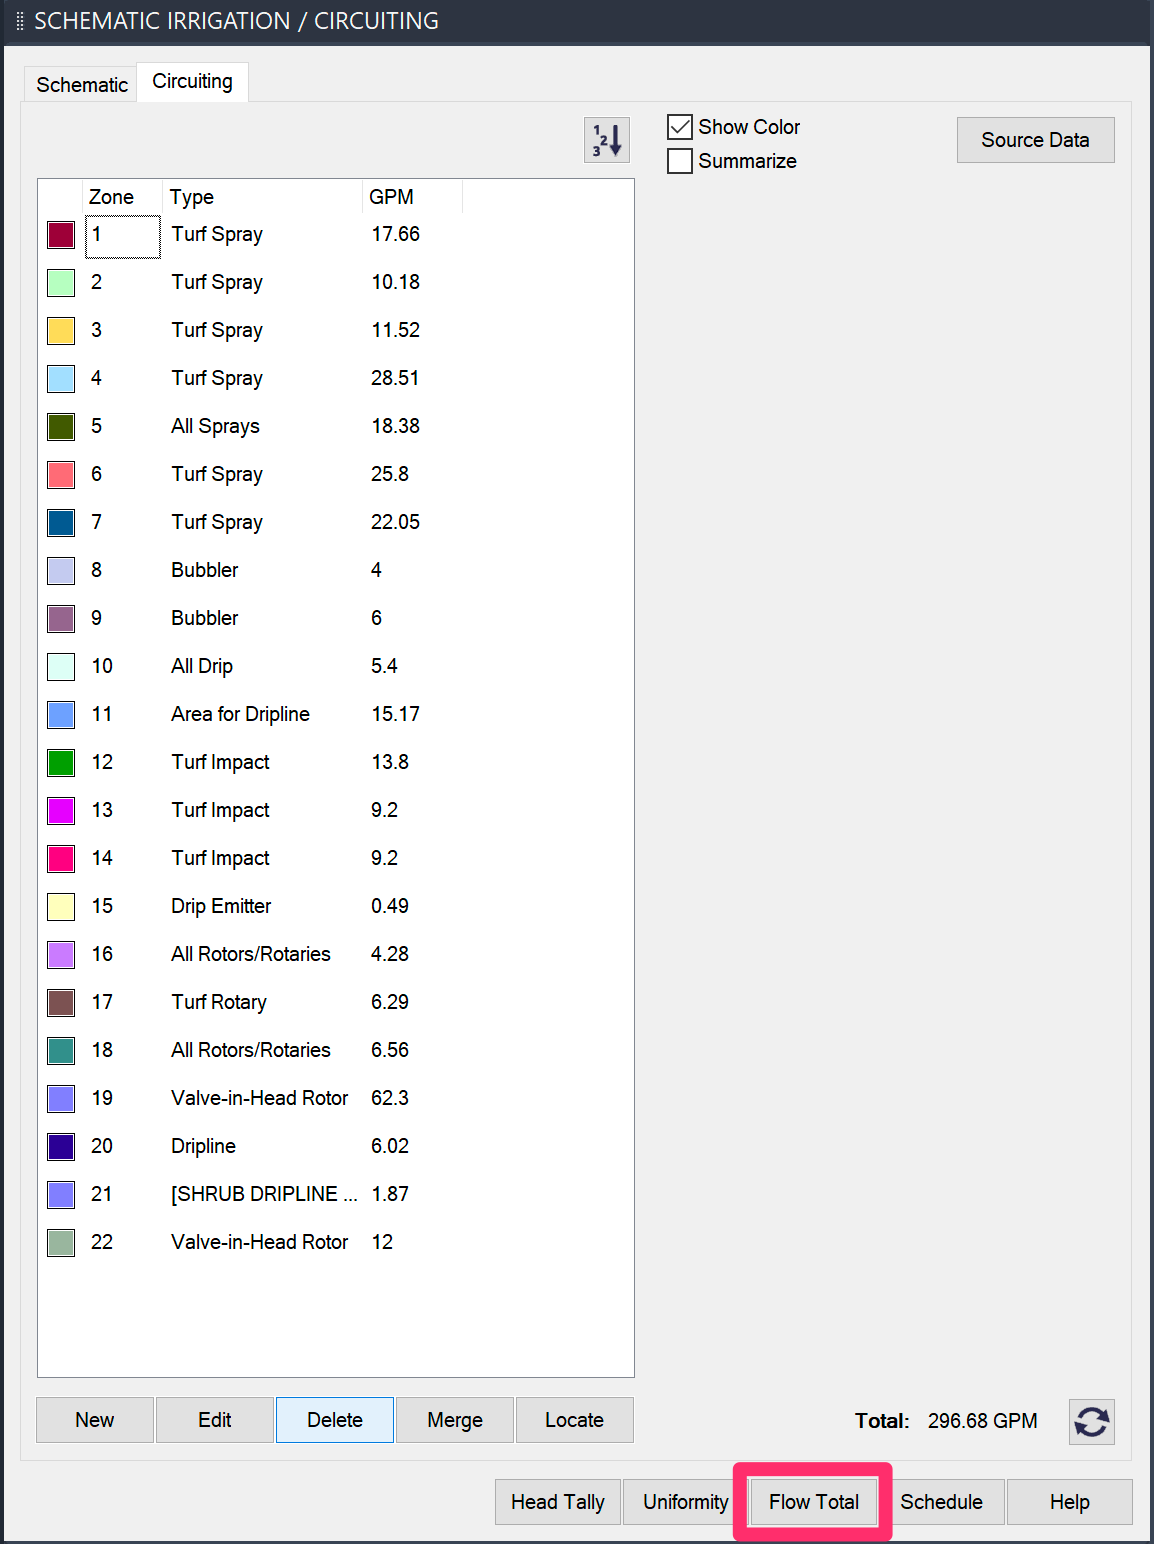Select the yellow swatch of zone 3

[61, 331]
